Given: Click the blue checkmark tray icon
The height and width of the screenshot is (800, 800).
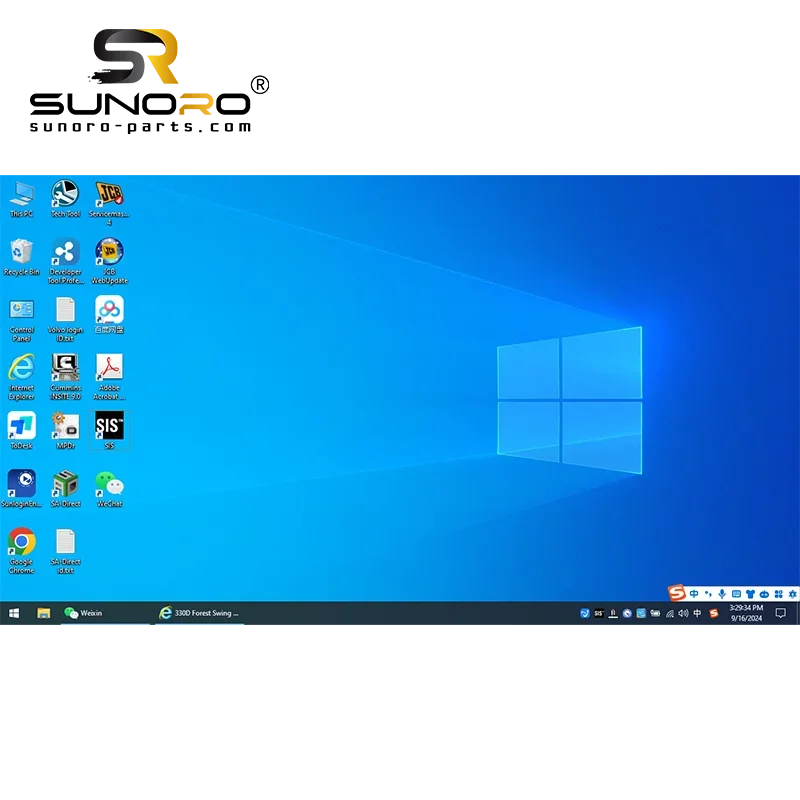Looking at the screenshot, I should coord(585,613).
